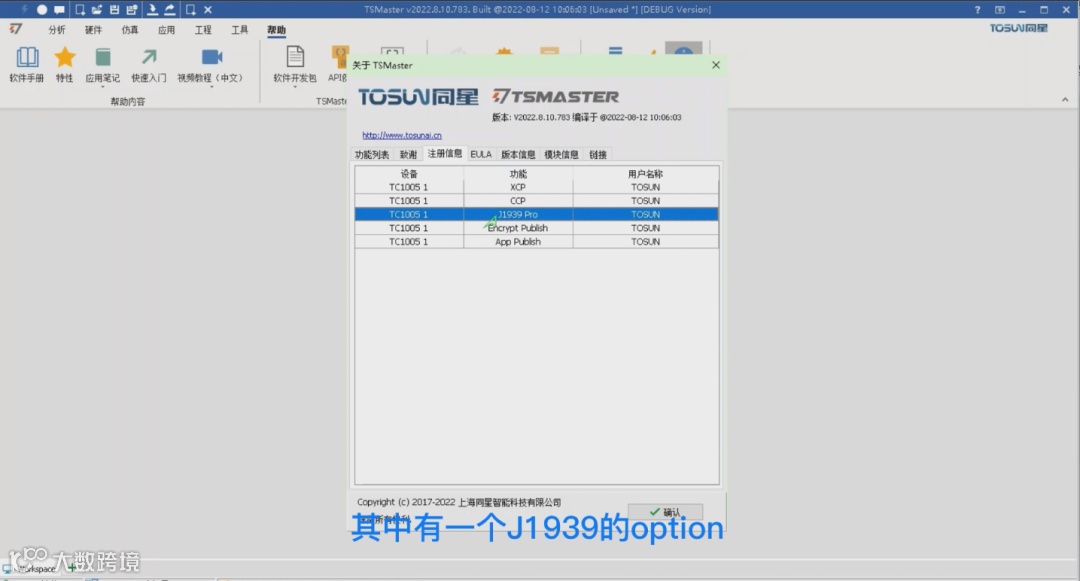Open the 应用 ribbon tab
Image resolution: width=1080 pixels, height=581 pixels.
[x=166, y=30]
